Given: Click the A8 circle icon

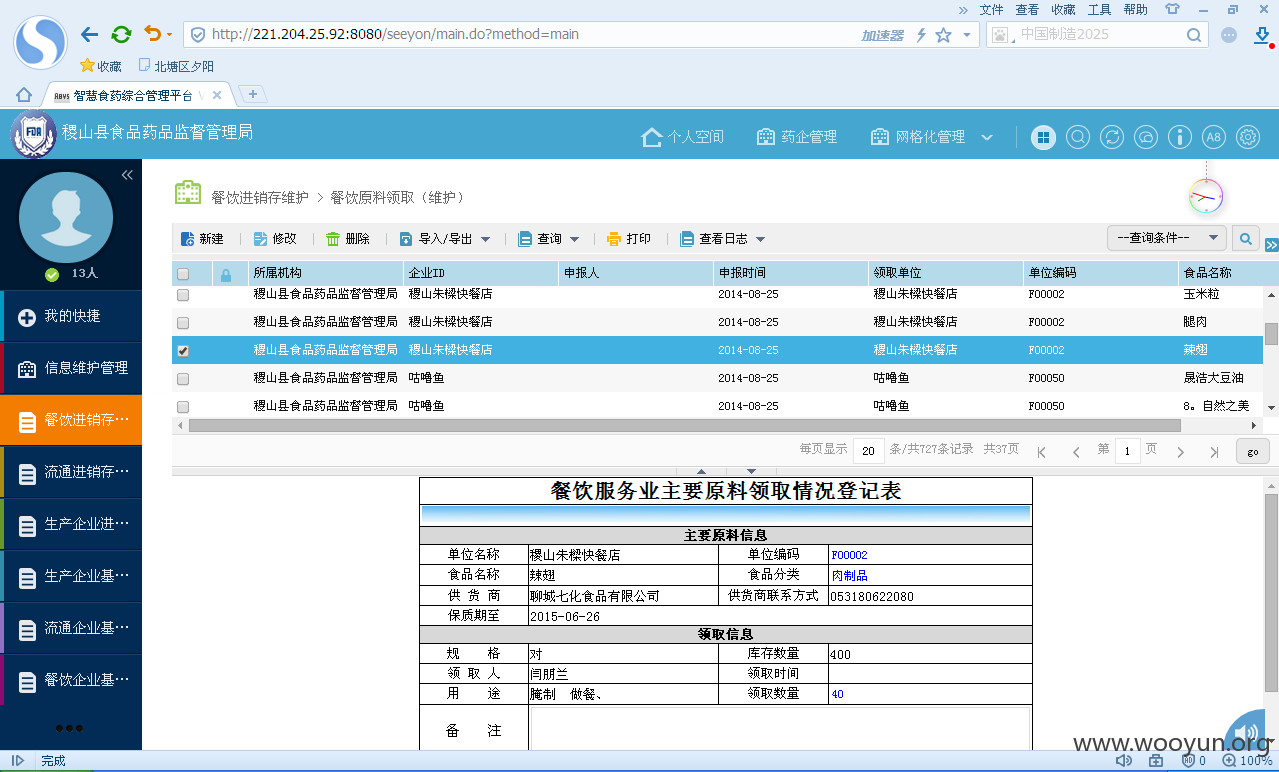Looking at the screenshot, I should (1213, 137).
